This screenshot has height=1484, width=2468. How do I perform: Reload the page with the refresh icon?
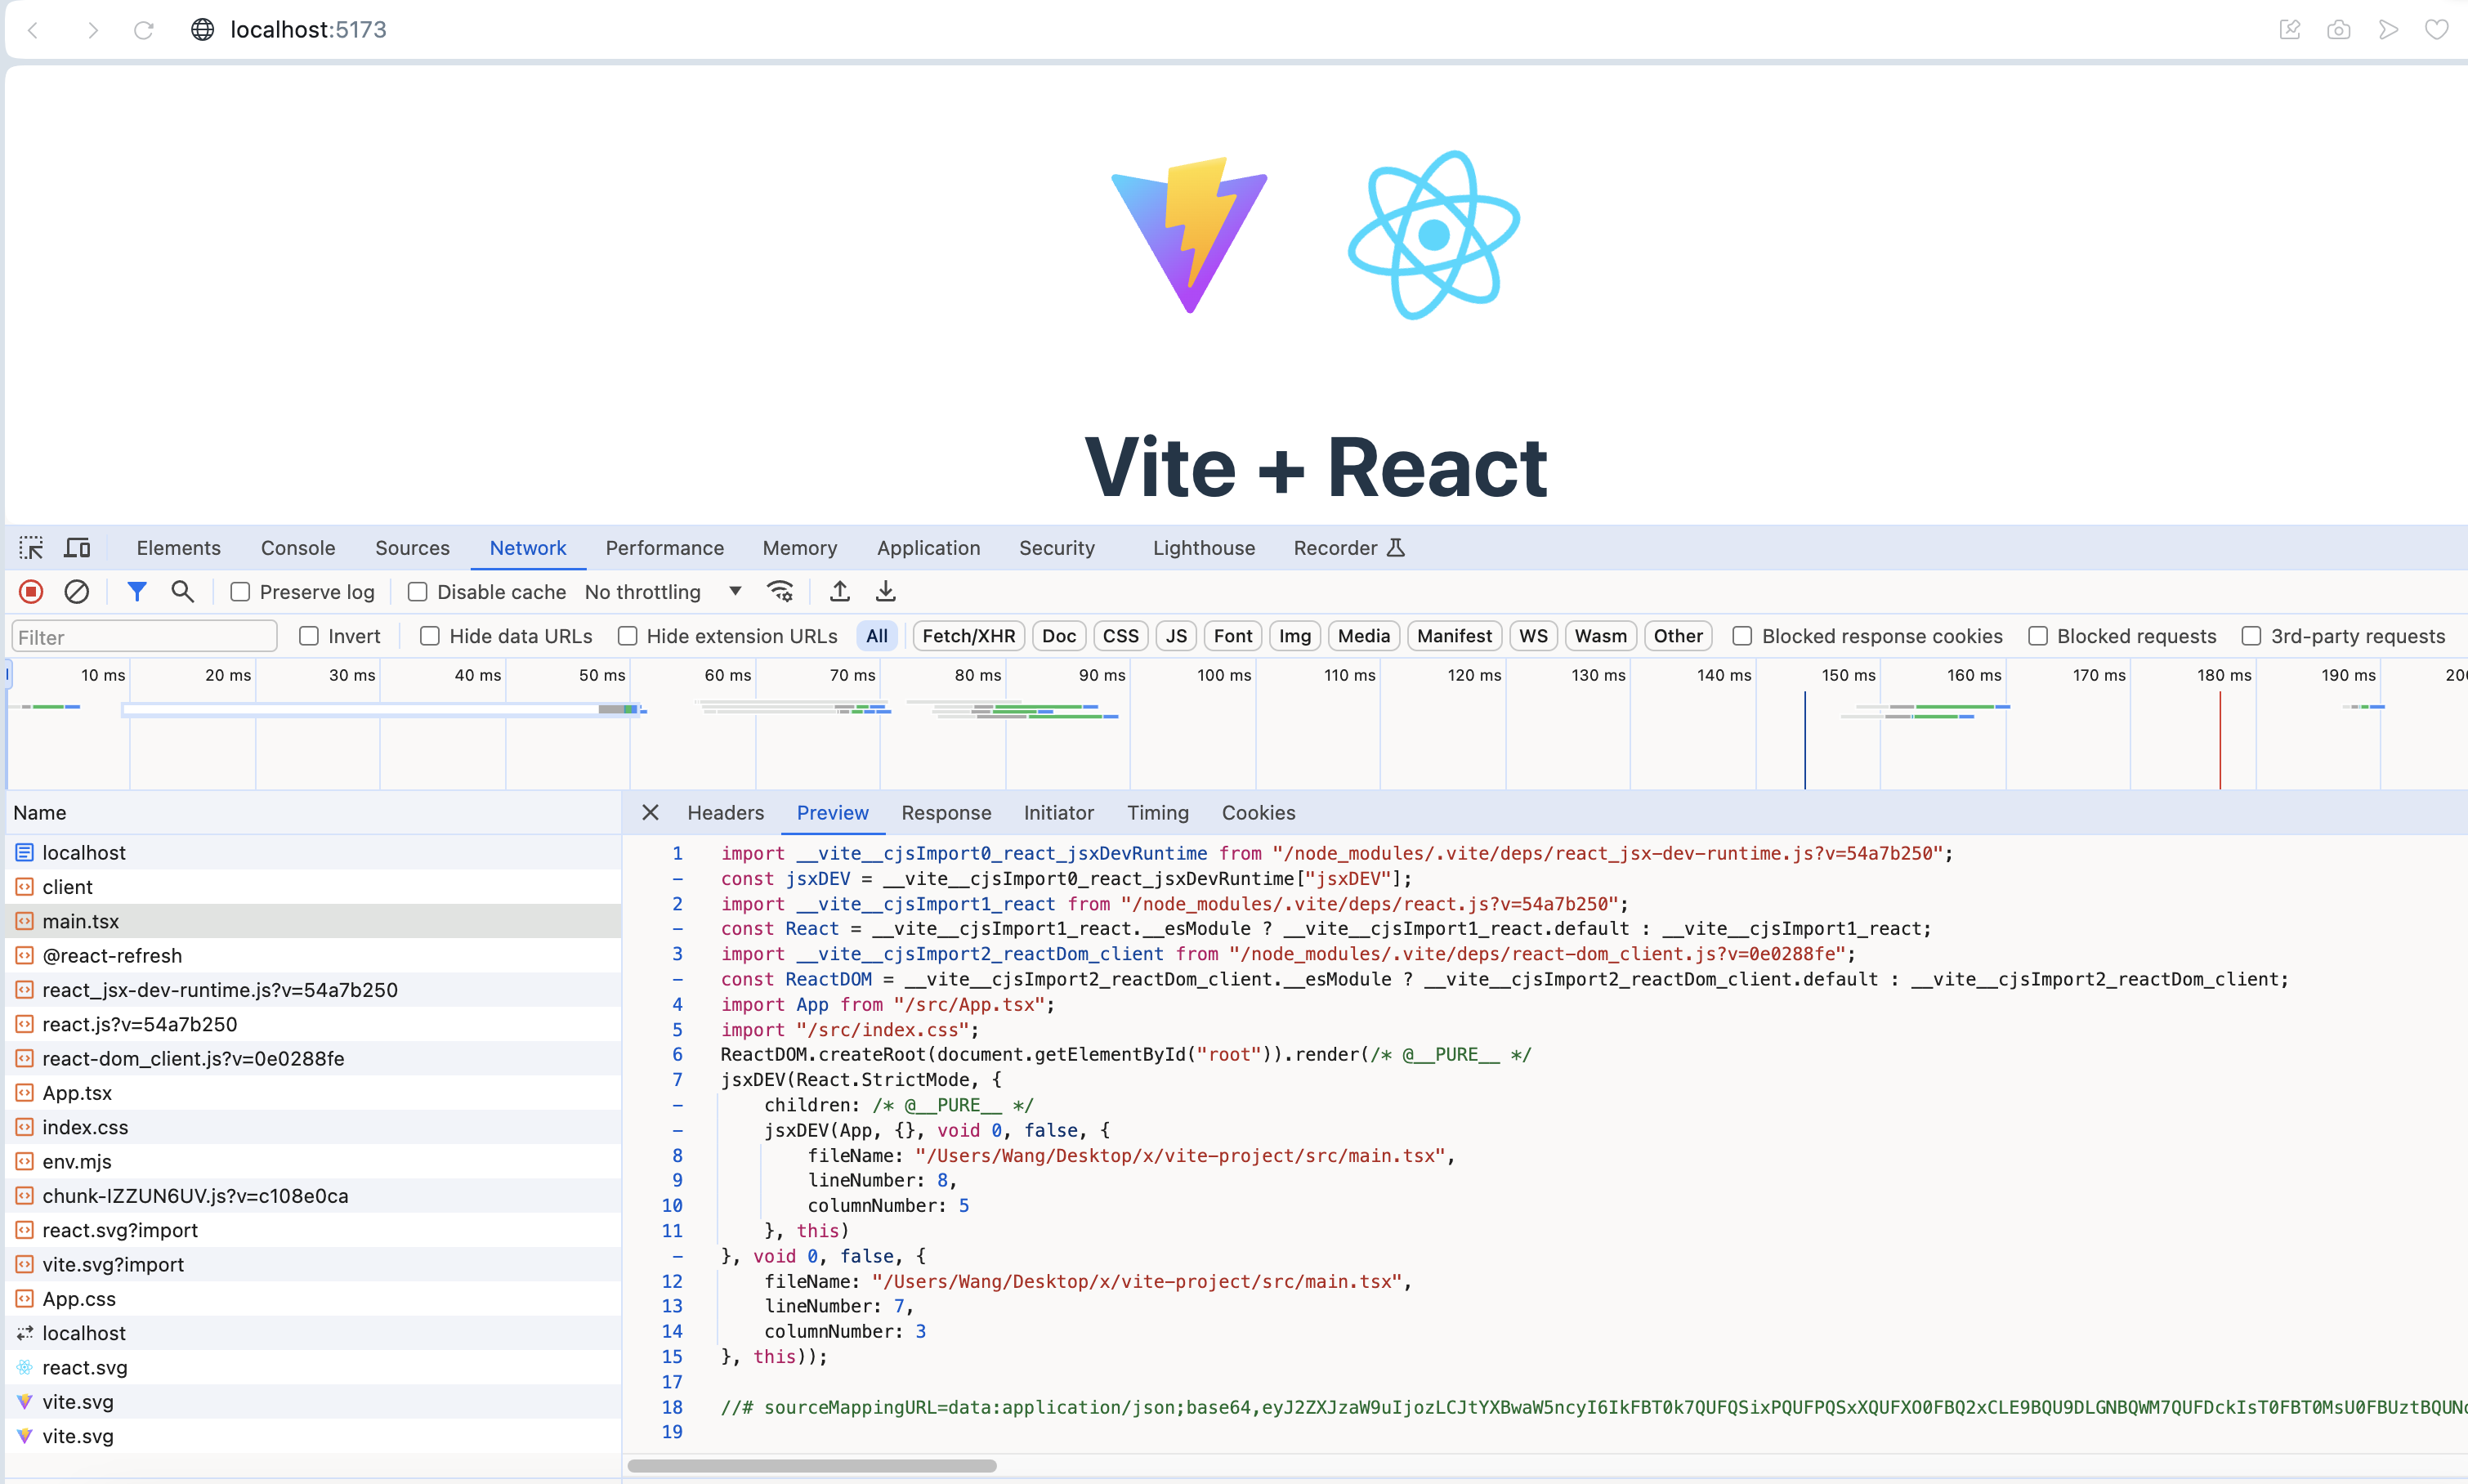click(144, 30)
